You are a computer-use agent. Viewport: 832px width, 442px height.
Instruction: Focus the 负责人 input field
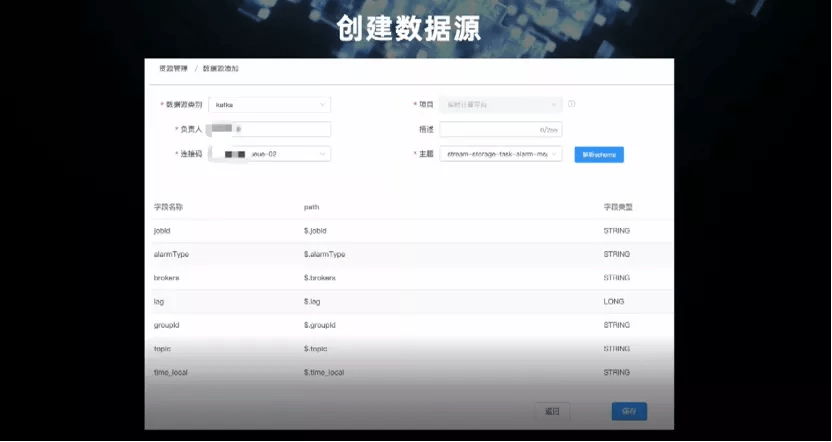point(270,129)
